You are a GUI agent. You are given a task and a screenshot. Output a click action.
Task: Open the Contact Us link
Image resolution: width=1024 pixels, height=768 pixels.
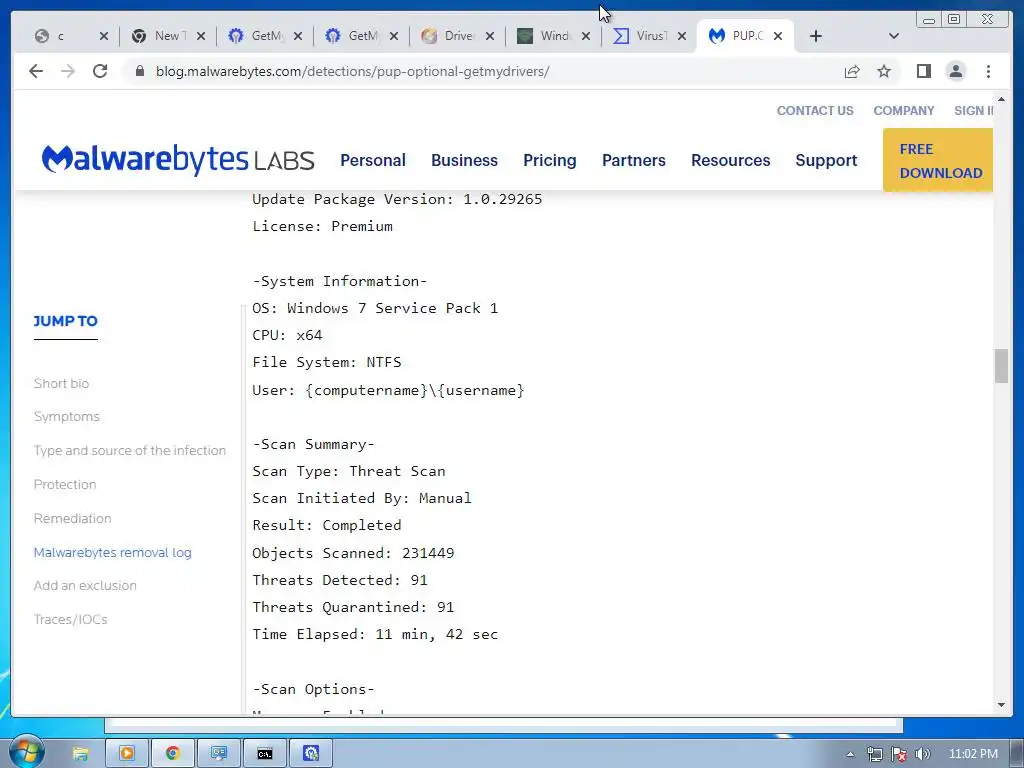pos(815,110)
